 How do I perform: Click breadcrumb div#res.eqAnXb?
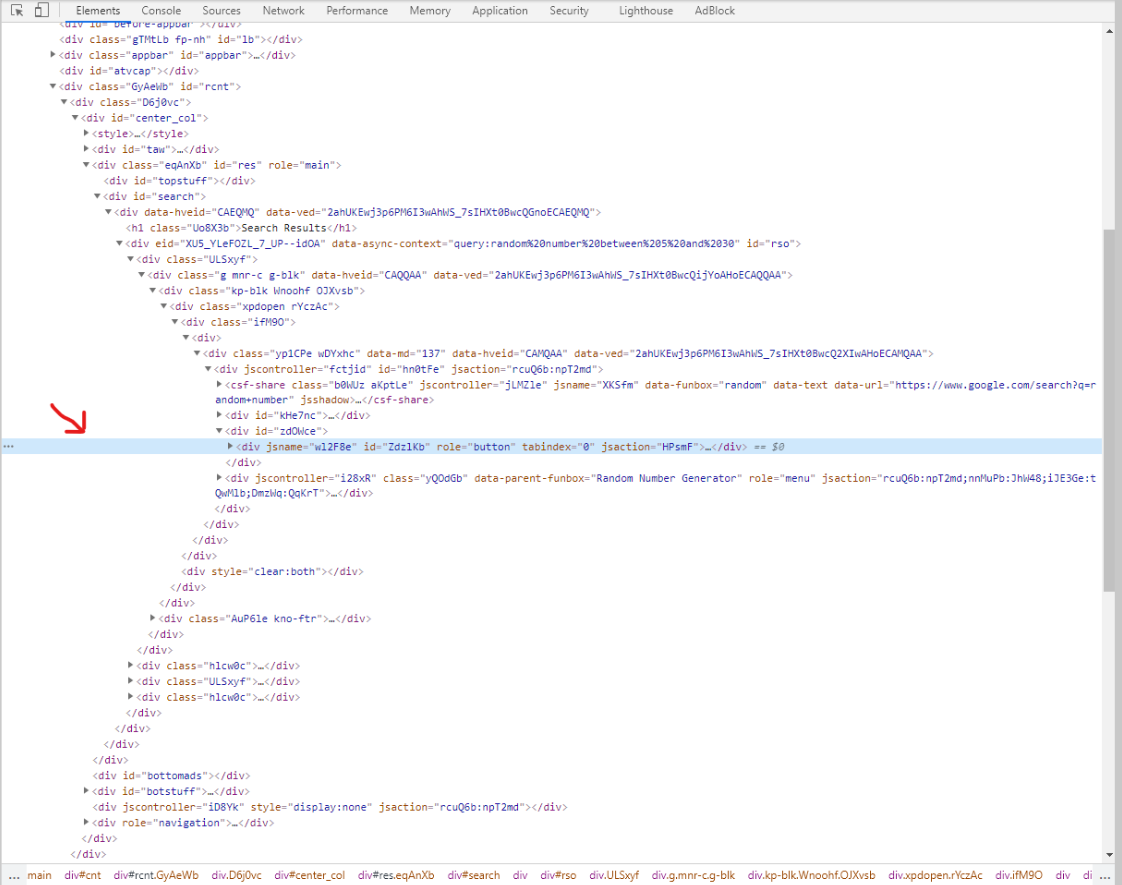(x=396, y=875)
